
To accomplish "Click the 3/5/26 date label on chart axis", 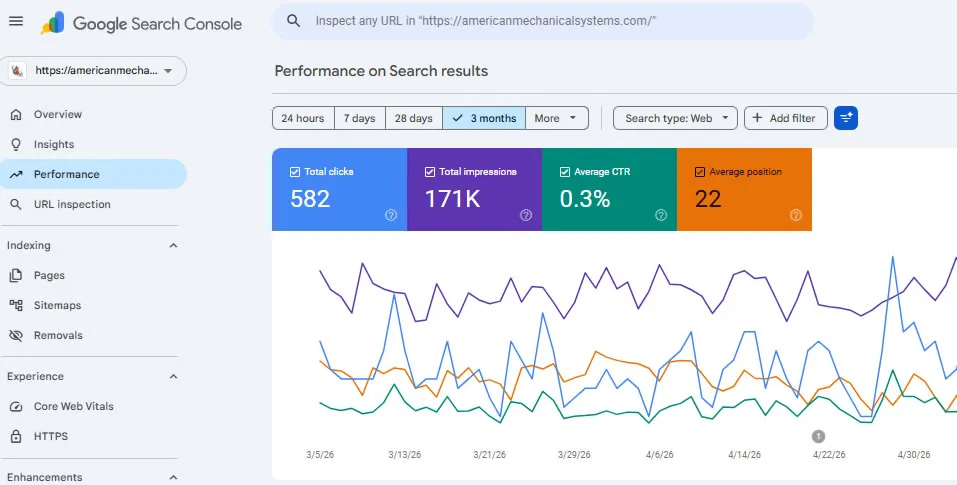I will coord(320,455).
